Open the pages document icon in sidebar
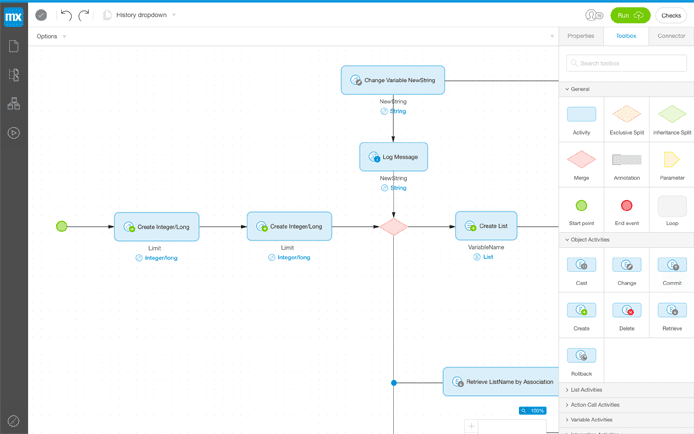 (x=14, y=46)
